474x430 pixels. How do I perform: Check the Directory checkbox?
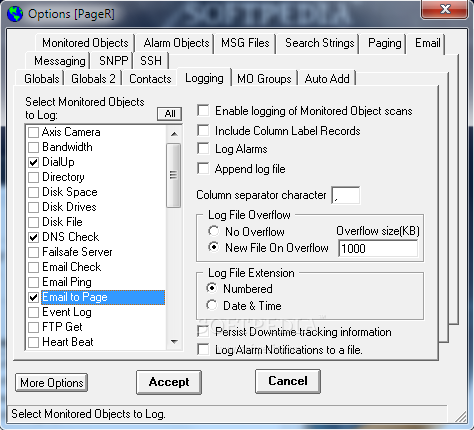point(33,177)
